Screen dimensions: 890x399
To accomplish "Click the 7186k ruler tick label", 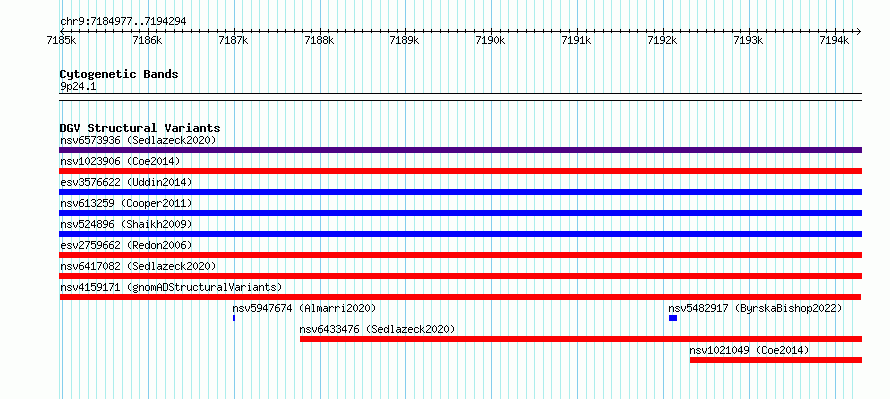I will click(147, 40).
